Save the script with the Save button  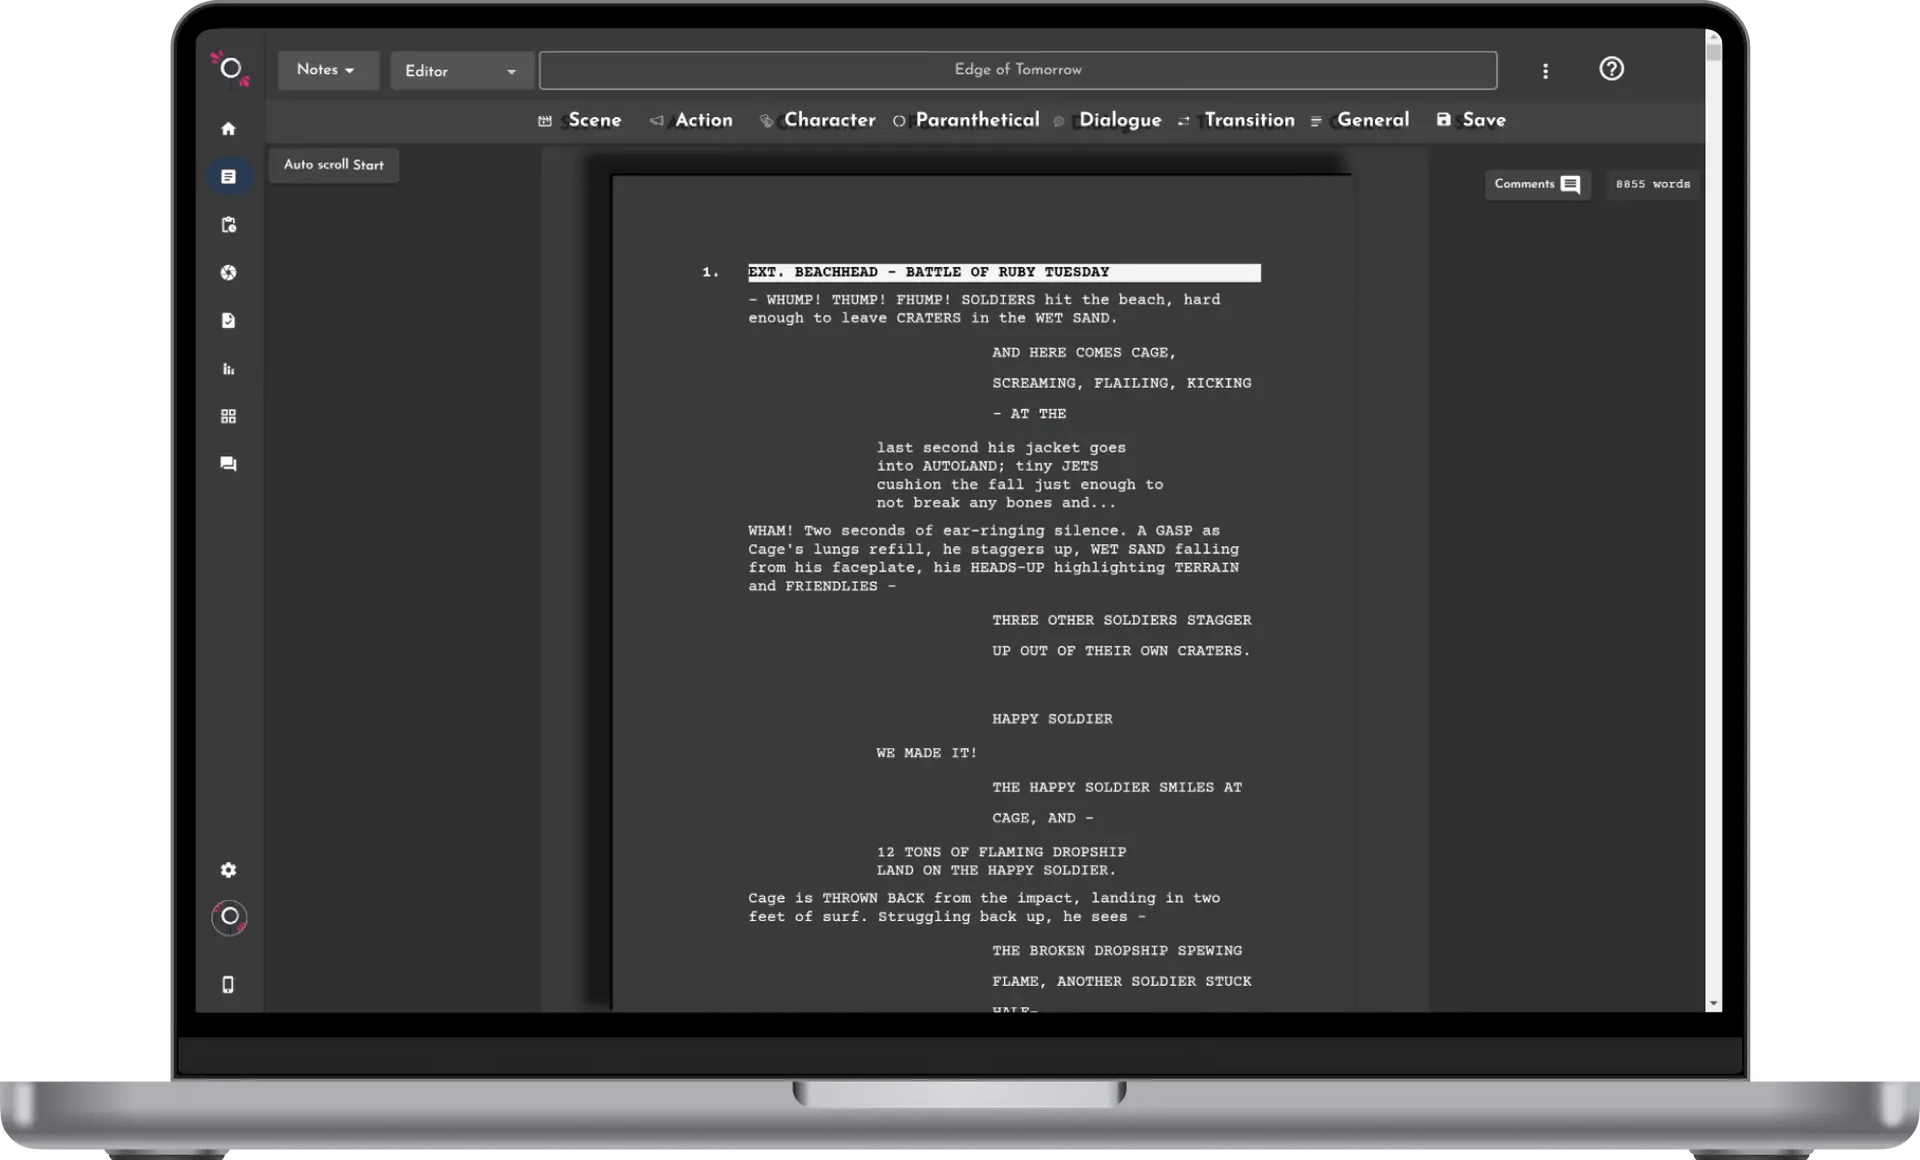1483,120
